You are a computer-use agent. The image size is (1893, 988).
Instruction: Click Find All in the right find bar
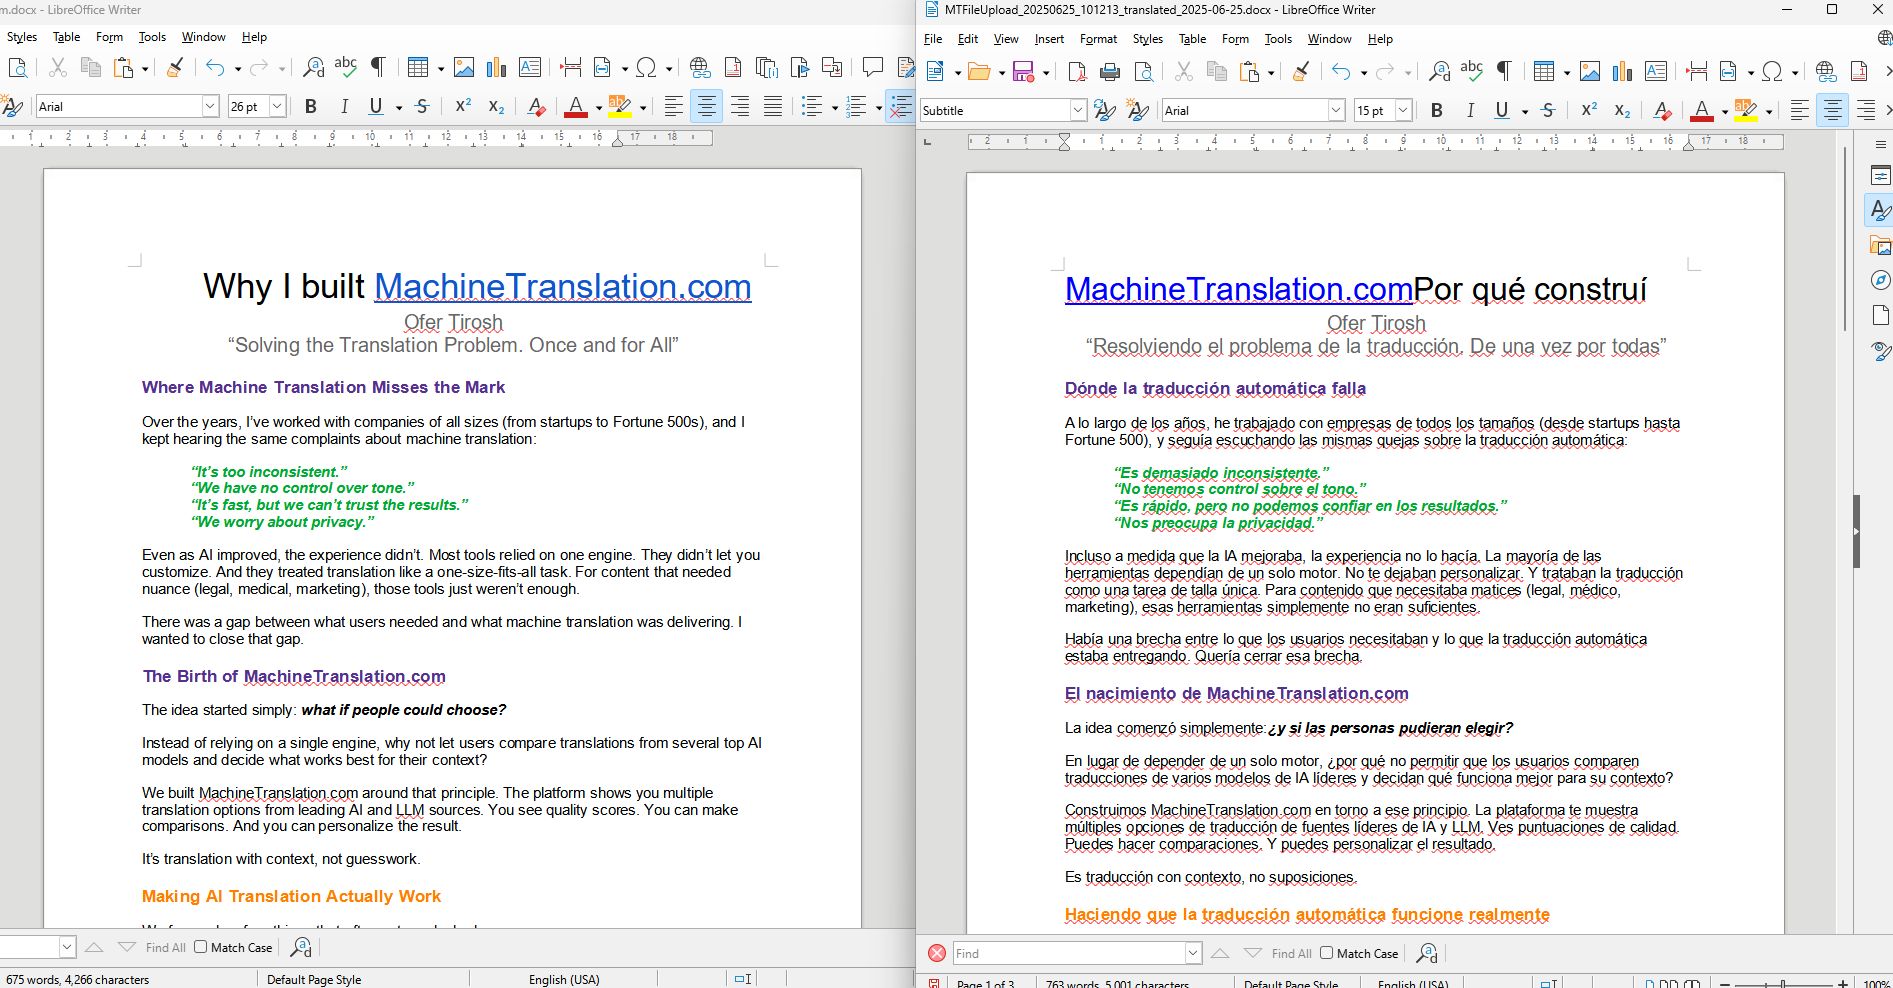point(1291,953)
